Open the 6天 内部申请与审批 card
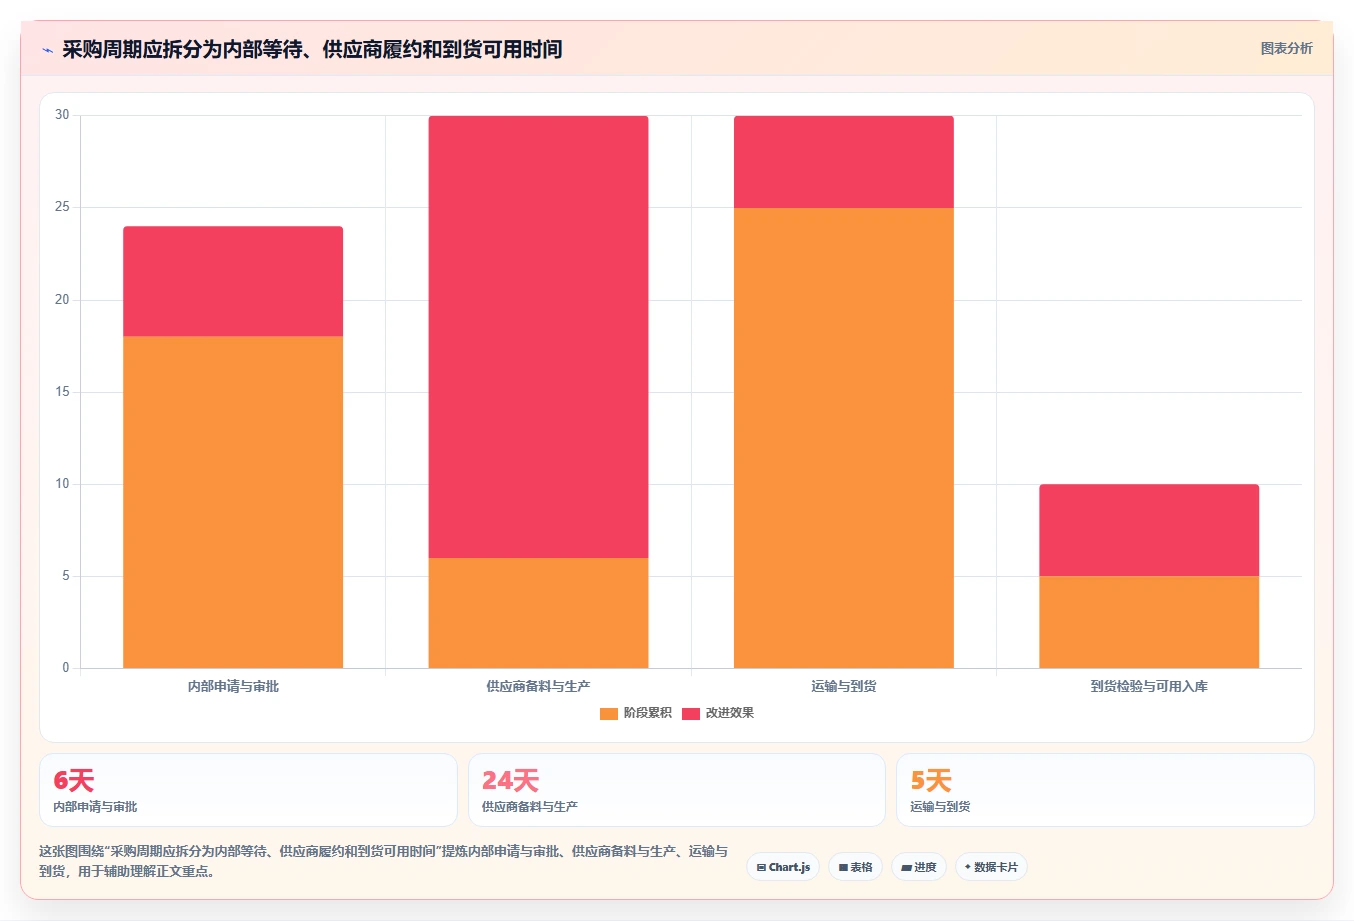 tap(248, 790)
